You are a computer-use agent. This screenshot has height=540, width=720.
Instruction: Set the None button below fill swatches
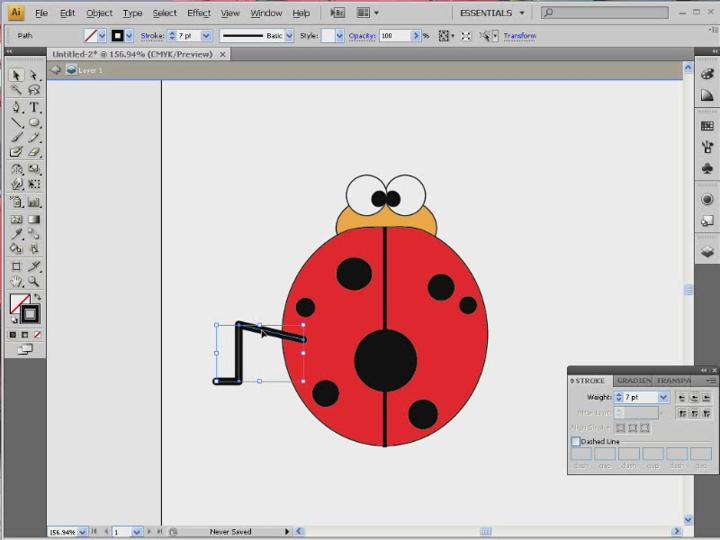(38, 335)
